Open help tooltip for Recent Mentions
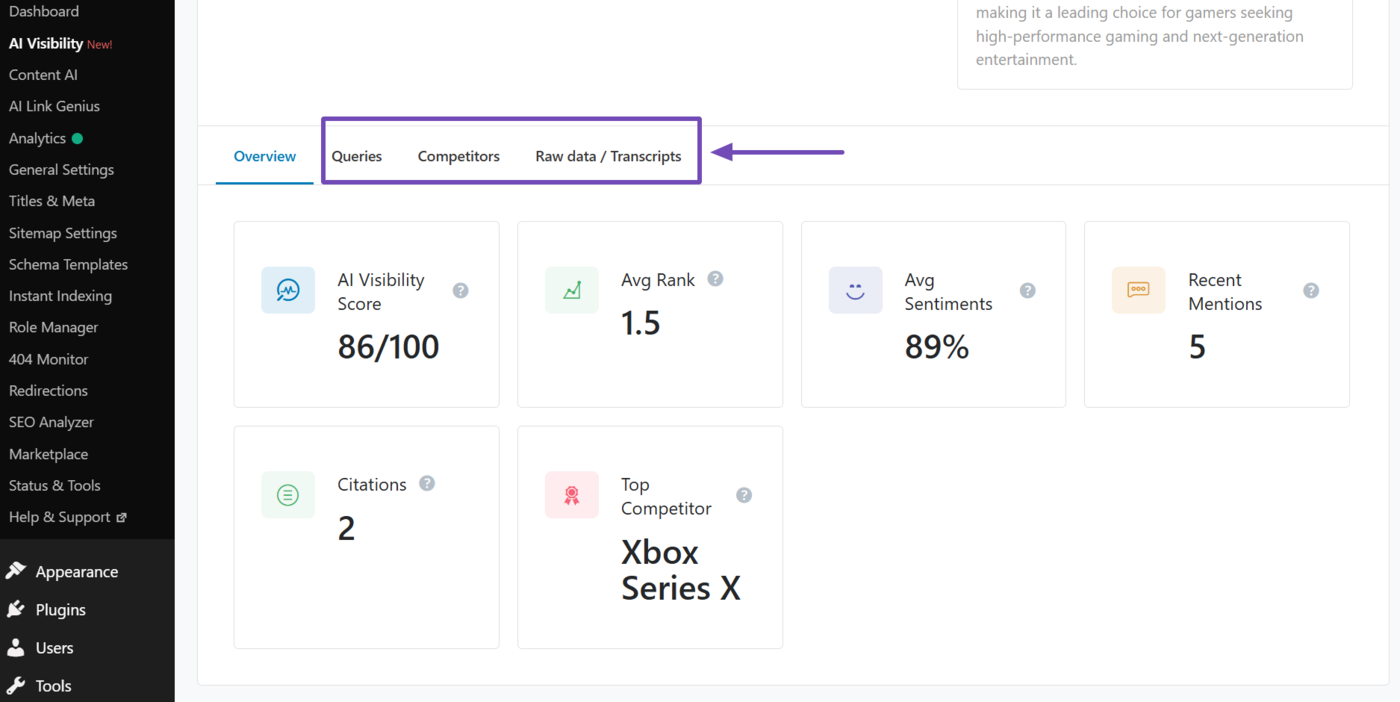 [x=1311, y=291]
